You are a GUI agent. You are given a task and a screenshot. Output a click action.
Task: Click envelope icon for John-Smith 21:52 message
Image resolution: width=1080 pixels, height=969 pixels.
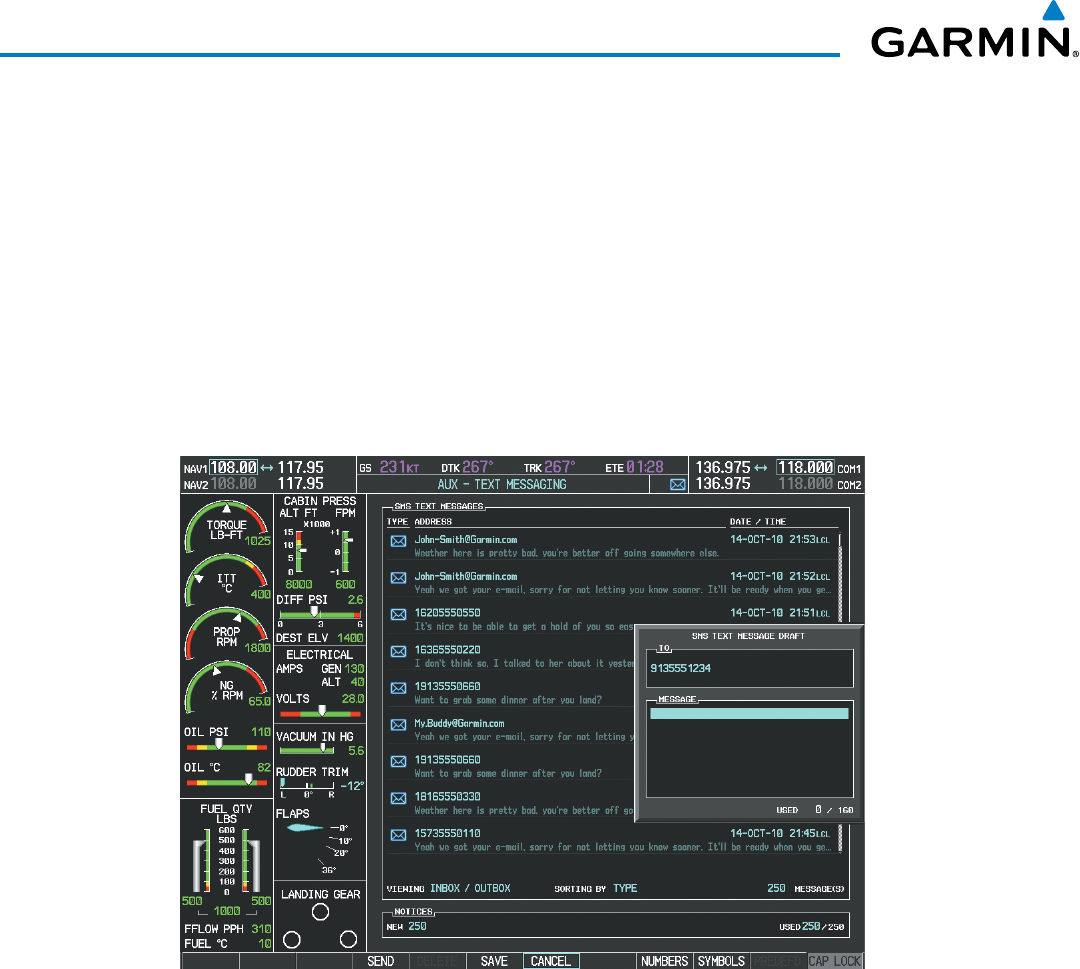[398, 578]
